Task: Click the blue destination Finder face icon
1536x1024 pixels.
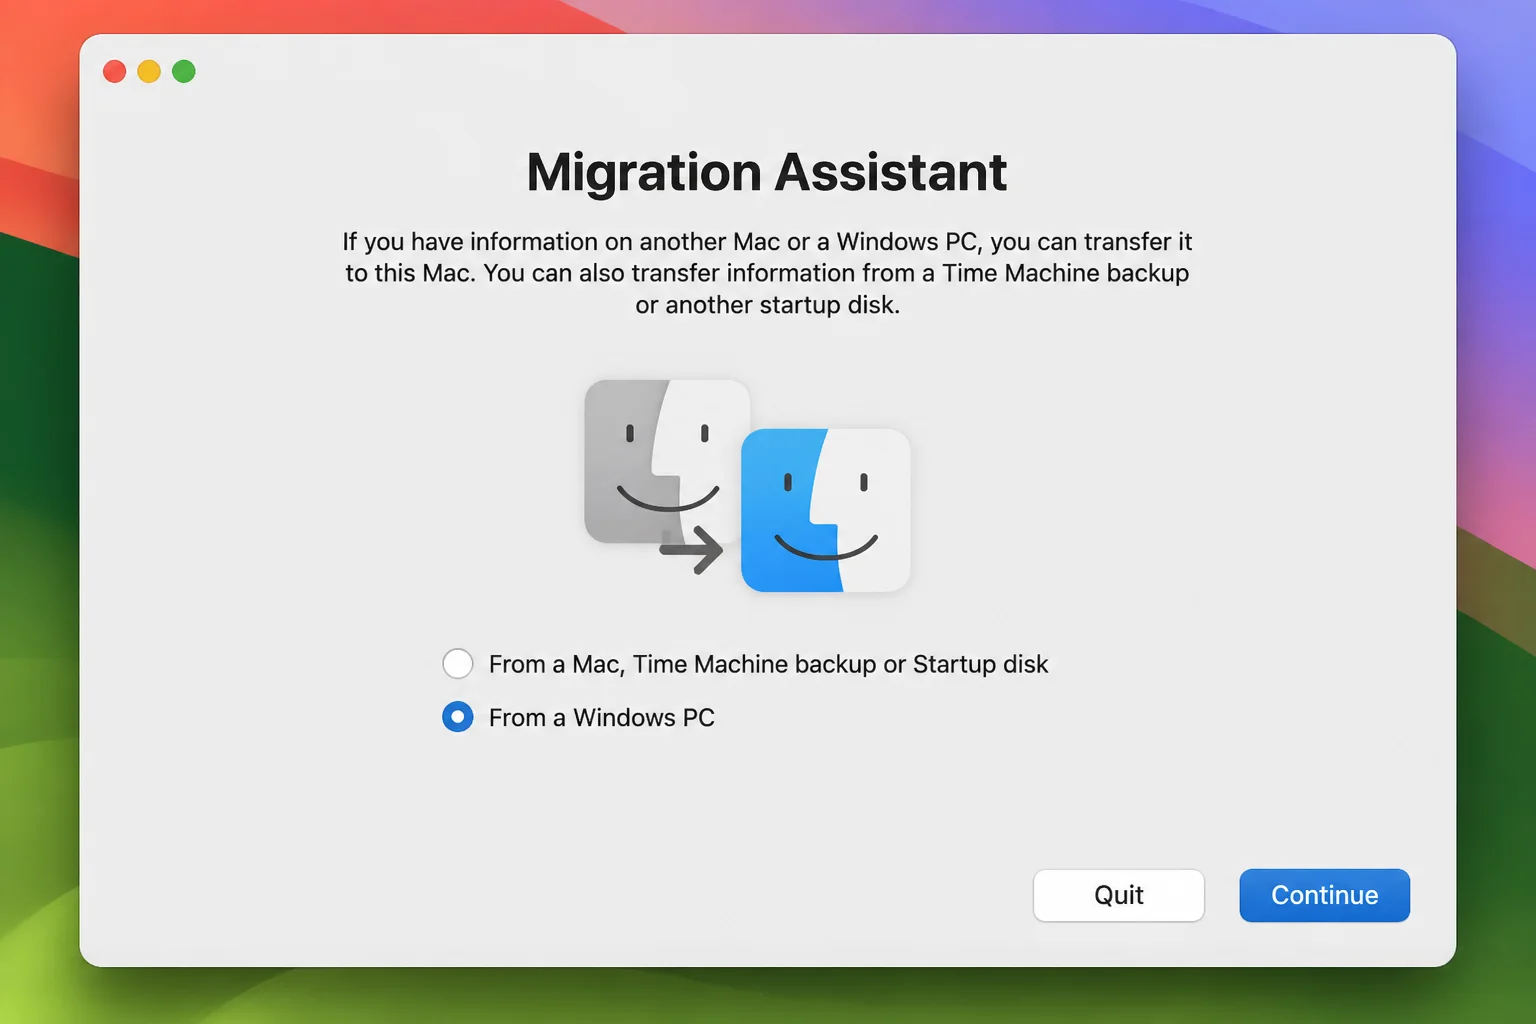Action: [825, 510]
